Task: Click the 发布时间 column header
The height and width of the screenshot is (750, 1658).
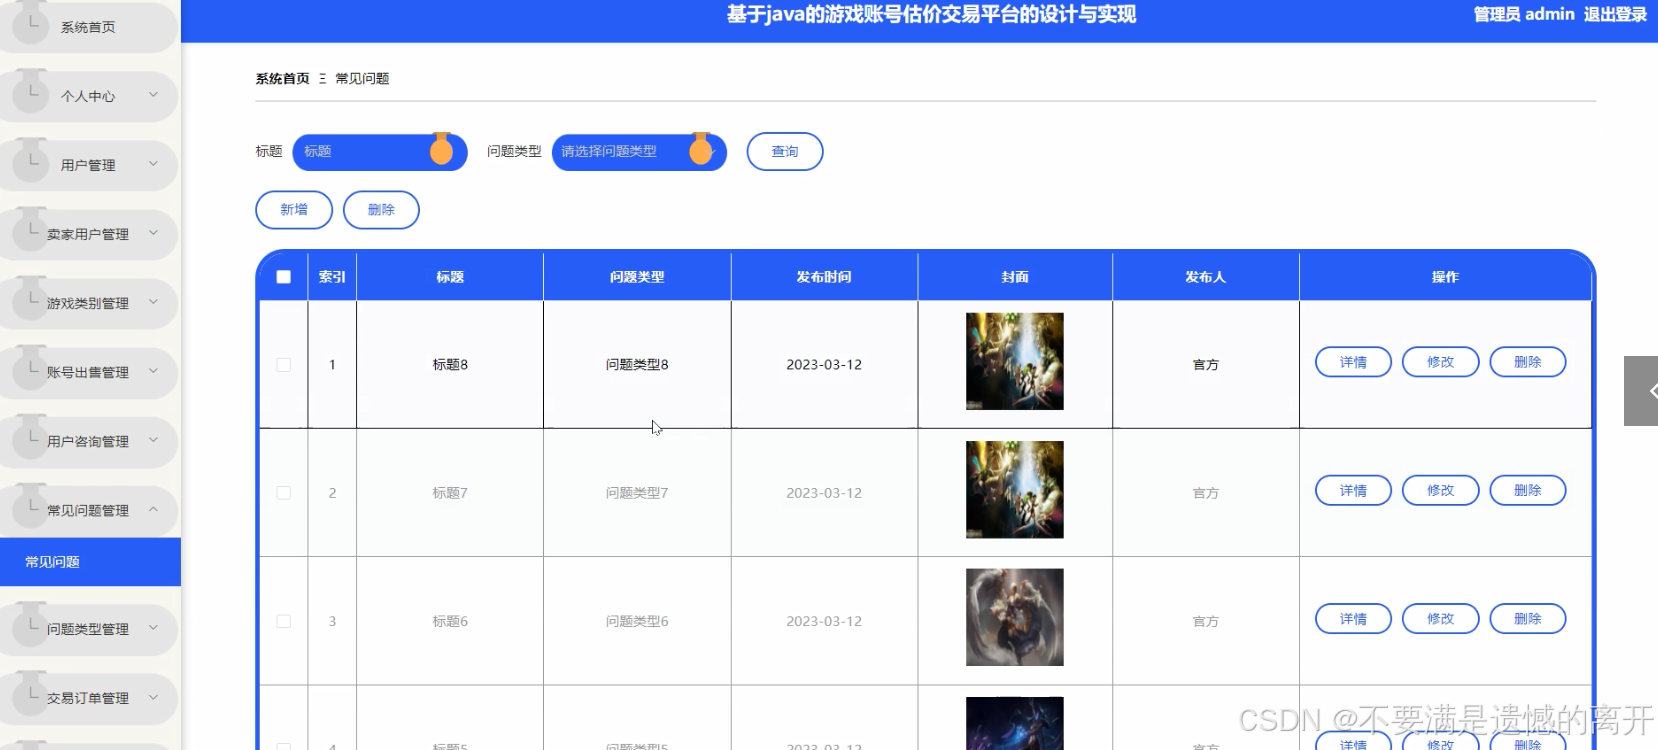Action: click(x=824, y=277)
